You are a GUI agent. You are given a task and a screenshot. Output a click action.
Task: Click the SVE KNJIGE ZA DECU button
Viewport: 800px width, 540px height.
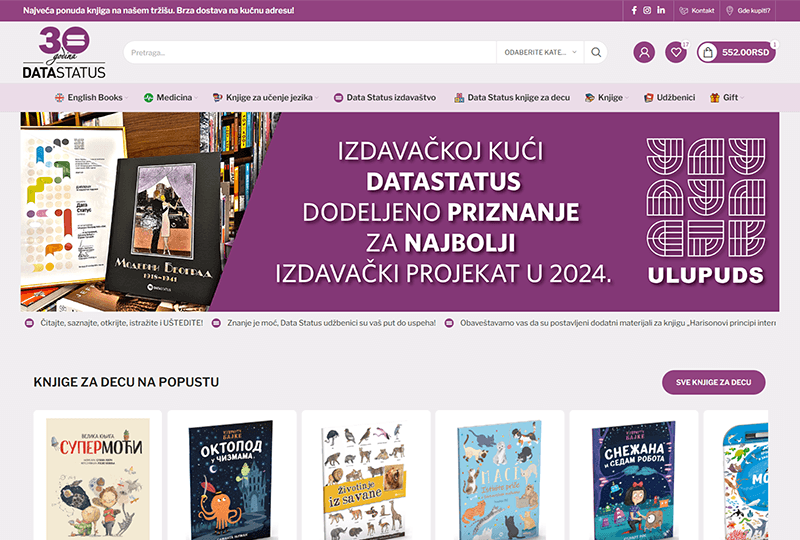pyautogui.click(x=713, y=382)
